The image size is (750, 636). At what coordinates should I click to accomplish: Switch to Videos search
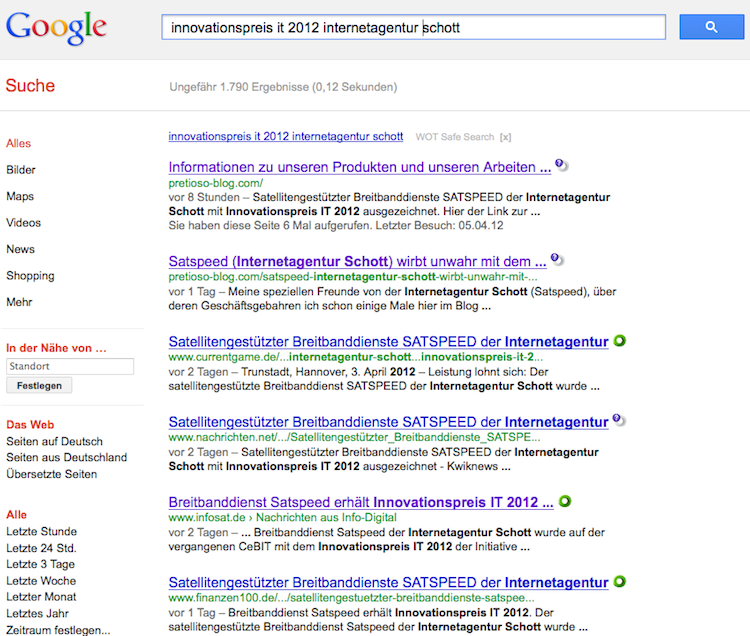[23, 223]
